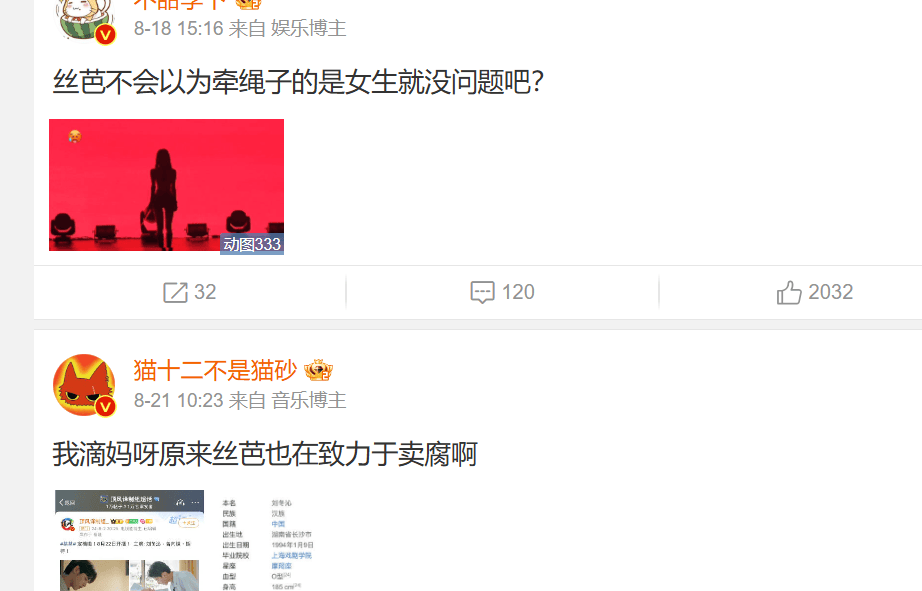The width and height of the screenshot is (922, 591).
Task: Click the 动图333 label on the GIF
Action: (x=252, y=244)
